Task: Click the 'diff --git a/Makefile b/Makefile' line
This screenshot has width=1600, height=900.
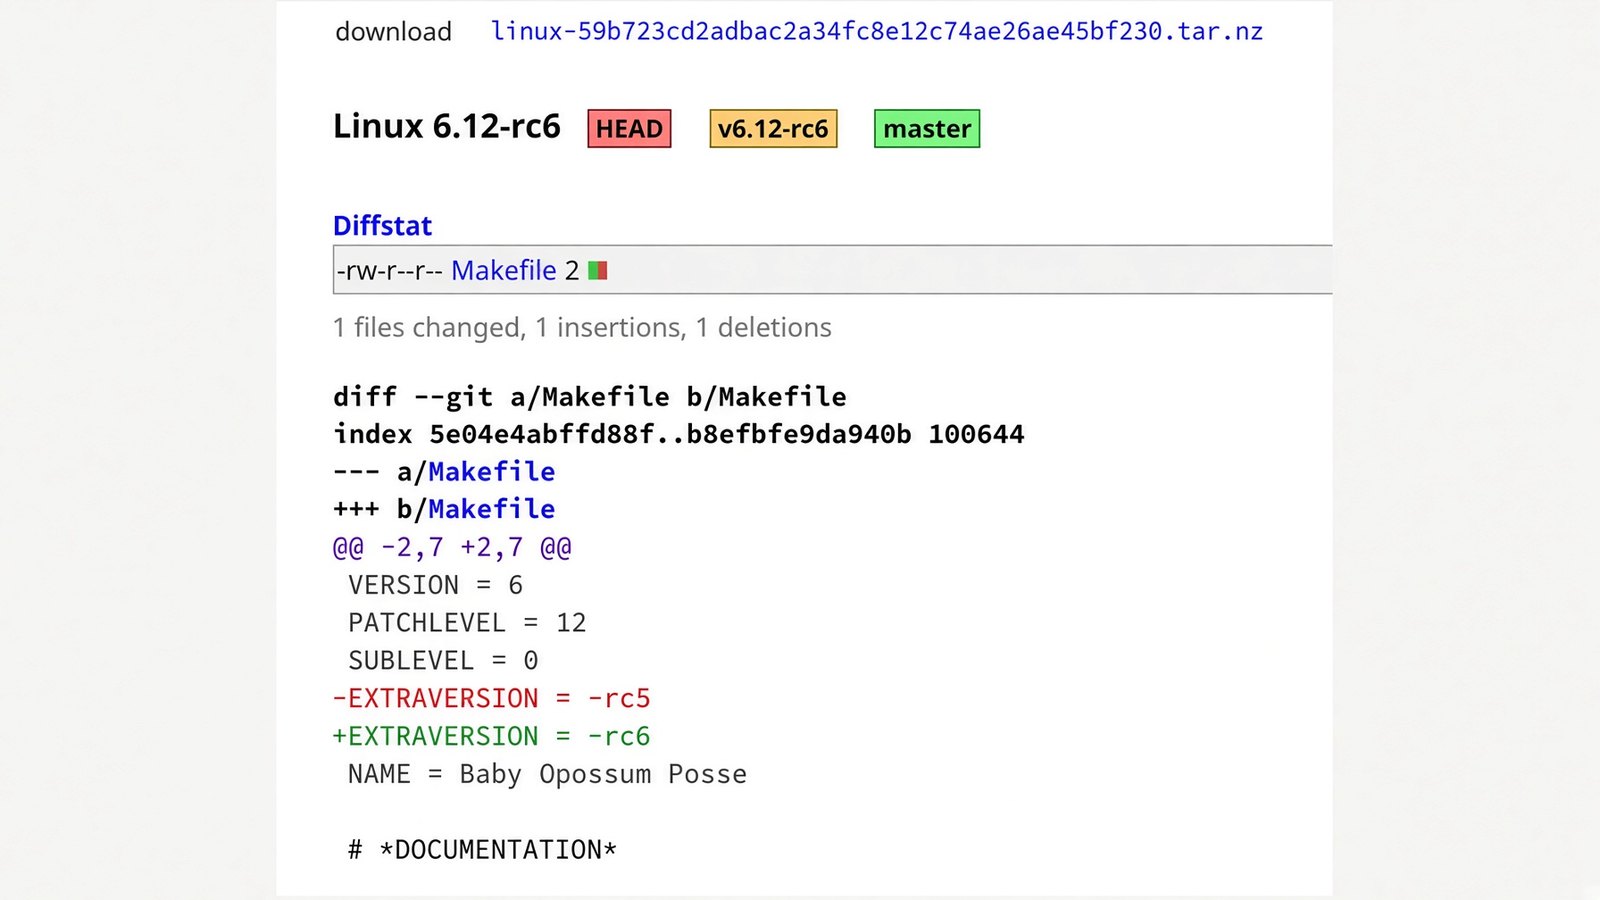Action: click(590, 396)
